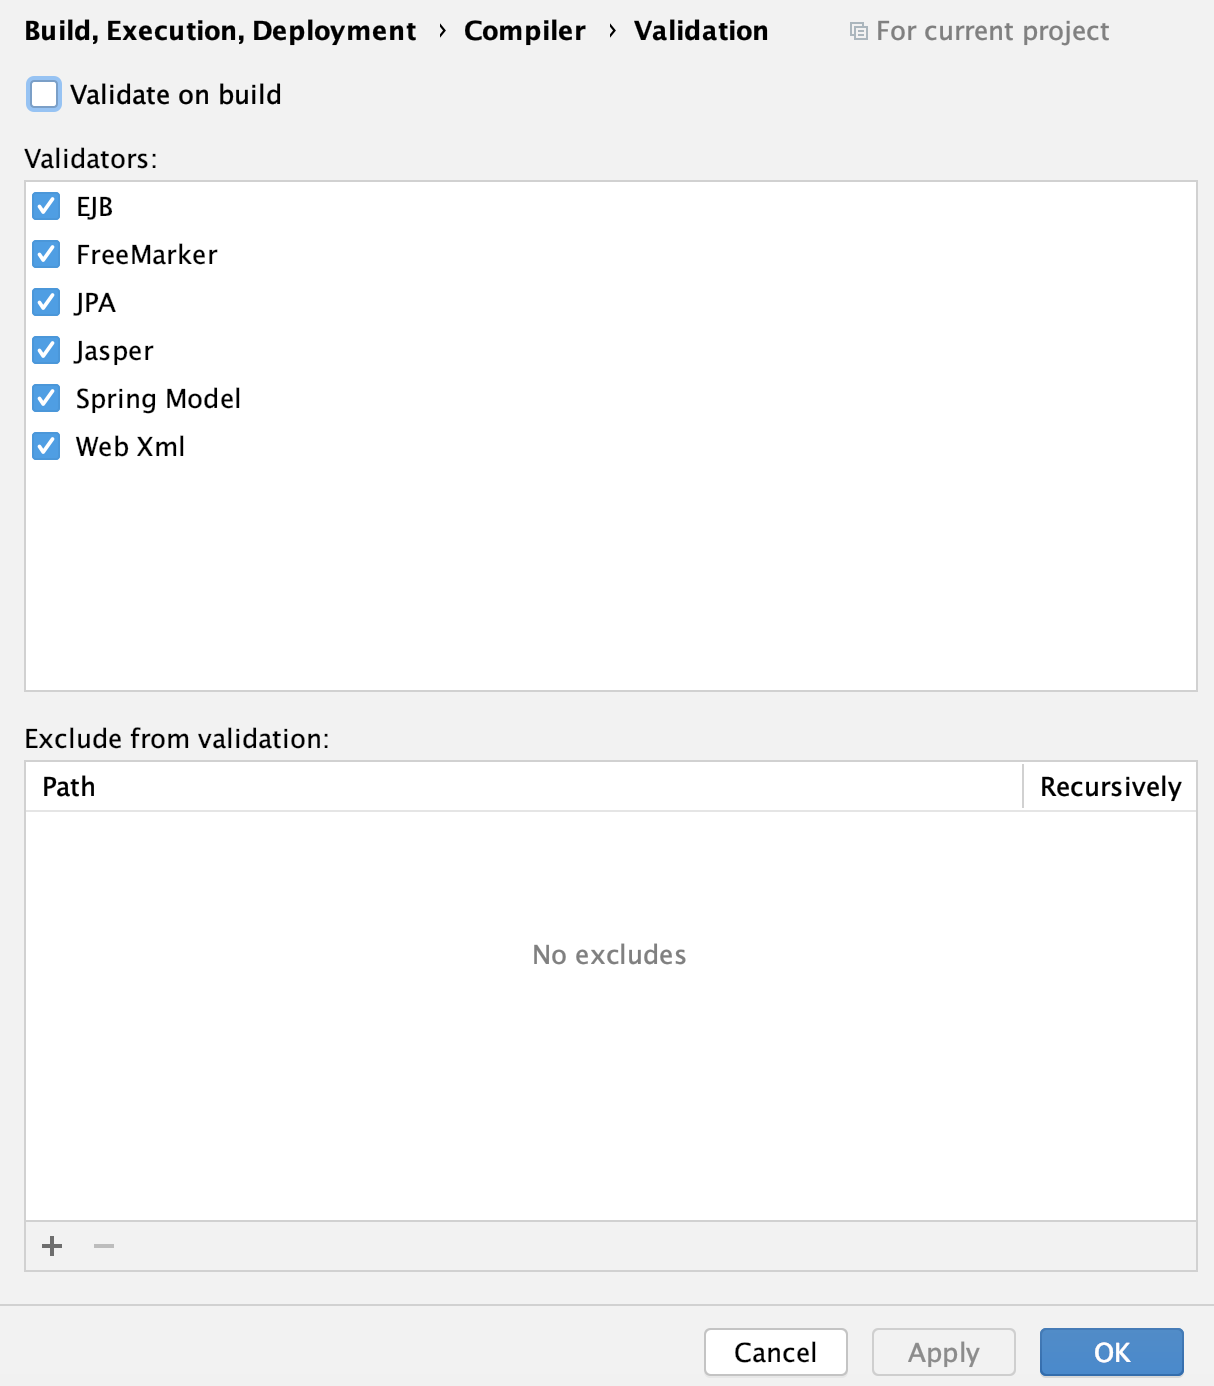The image size is (1214, 1386).
Task: Navigate to Build, Execution, Deployment breadcrumb
Action: click(221, 31)
